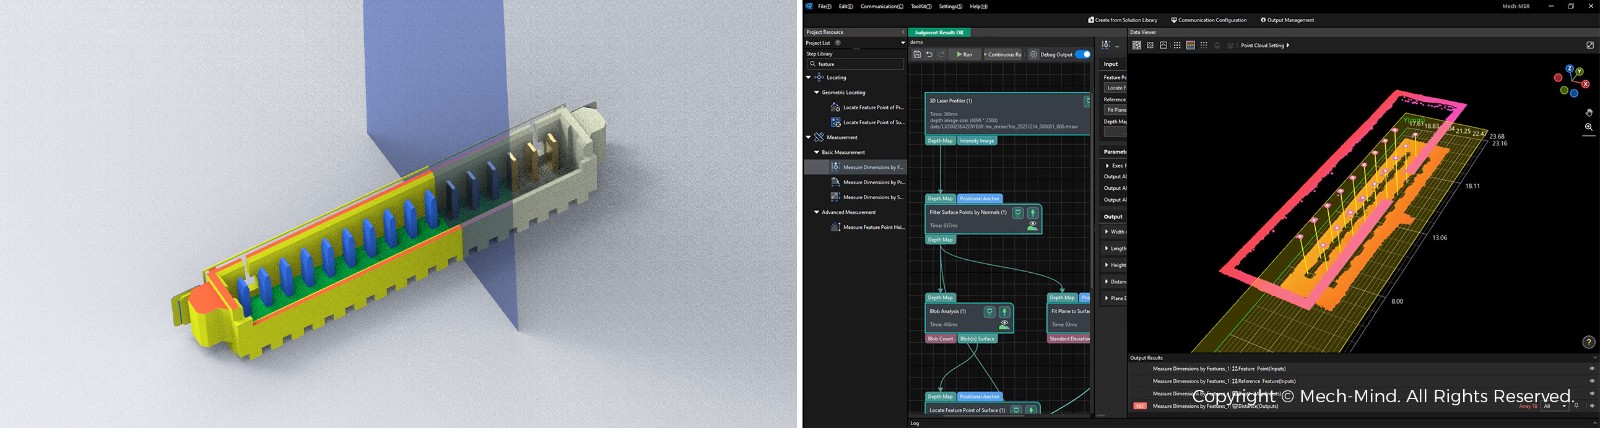Run the Blob Analysis step
1600x428 pixels.
point(1004,311)
